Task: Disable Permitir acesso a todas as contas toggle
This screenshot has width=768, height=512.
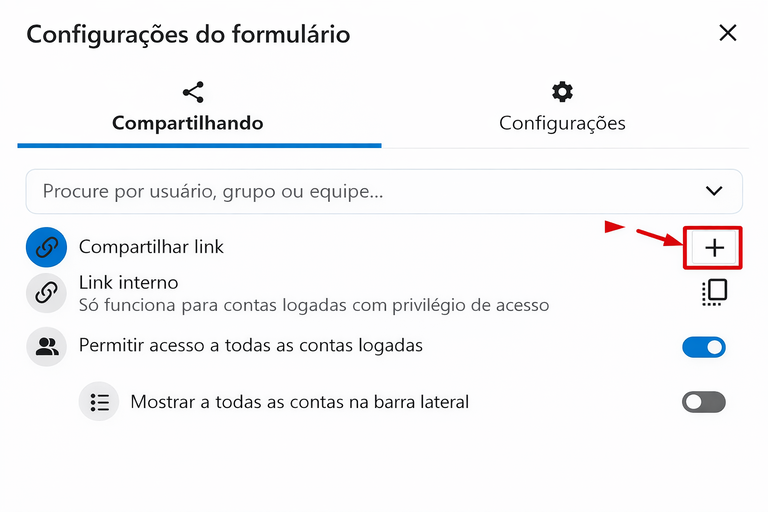Action: (x=704, y=347)
